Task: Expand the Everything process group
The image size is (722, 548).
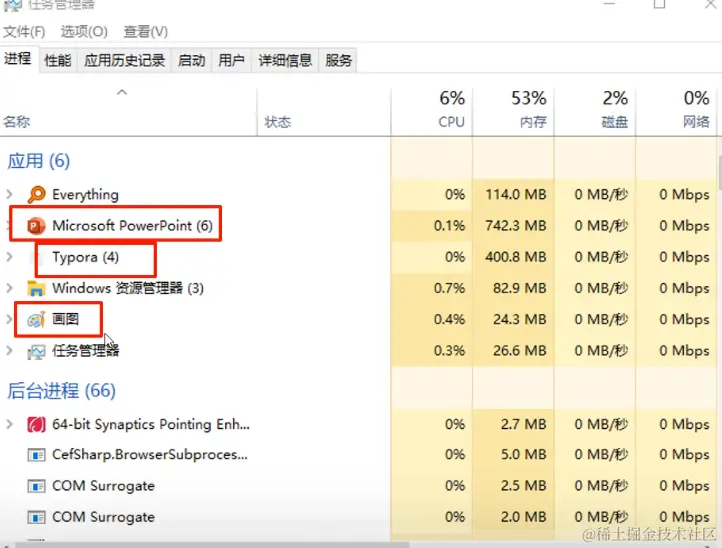Action: coord(9,194)
